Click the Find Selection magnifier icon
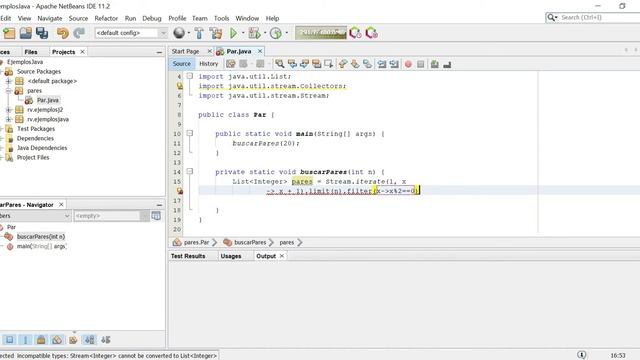Image resolution: width=640 pixels, height=360 pixels. point(280,64)
